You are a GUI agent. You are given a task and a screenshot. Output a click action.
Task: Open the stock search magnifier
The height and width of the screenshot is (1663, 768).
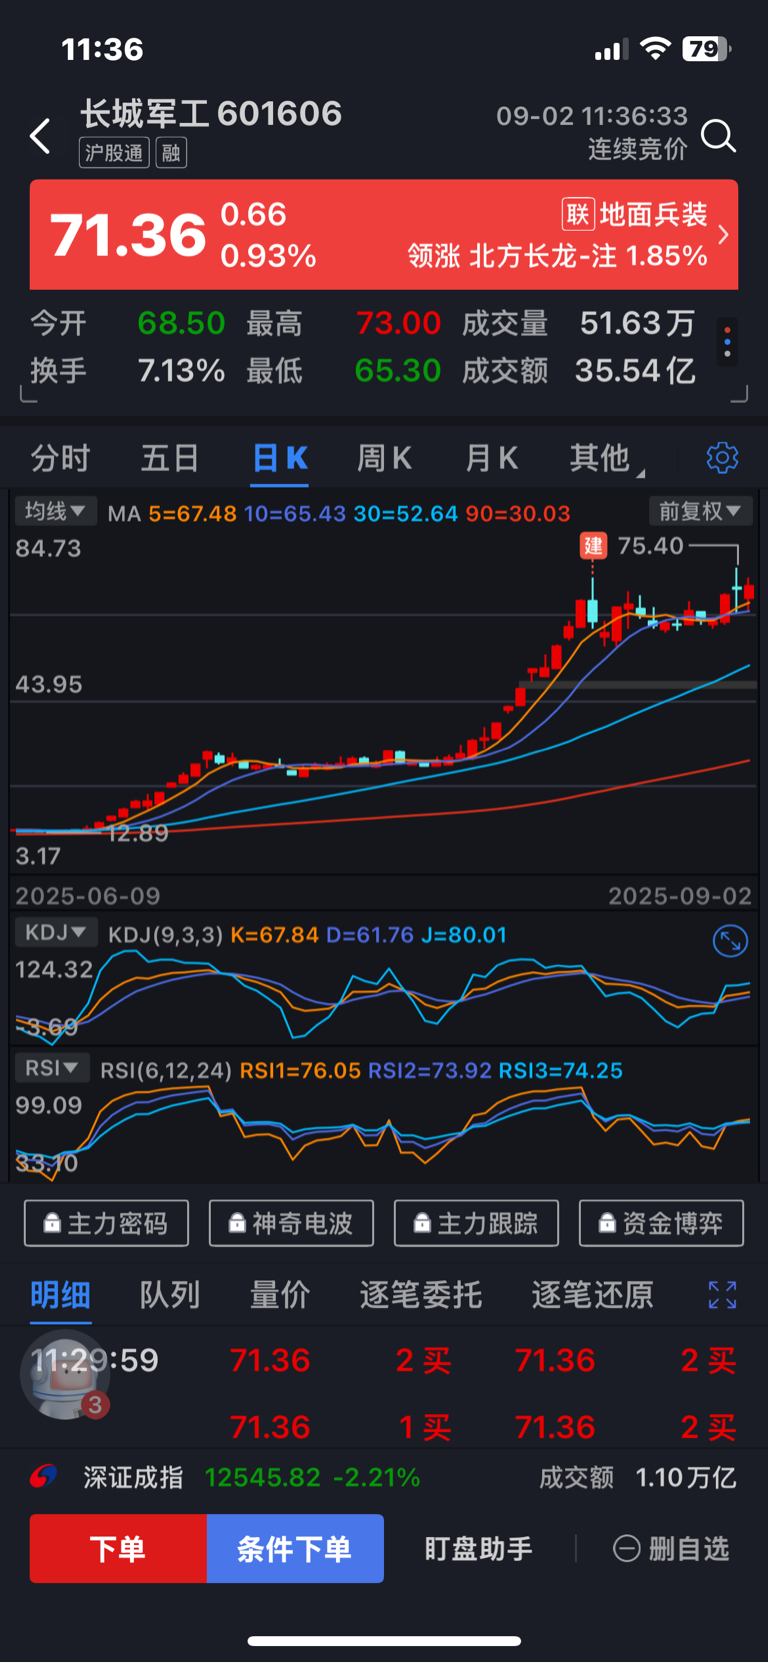pos(718,136)
